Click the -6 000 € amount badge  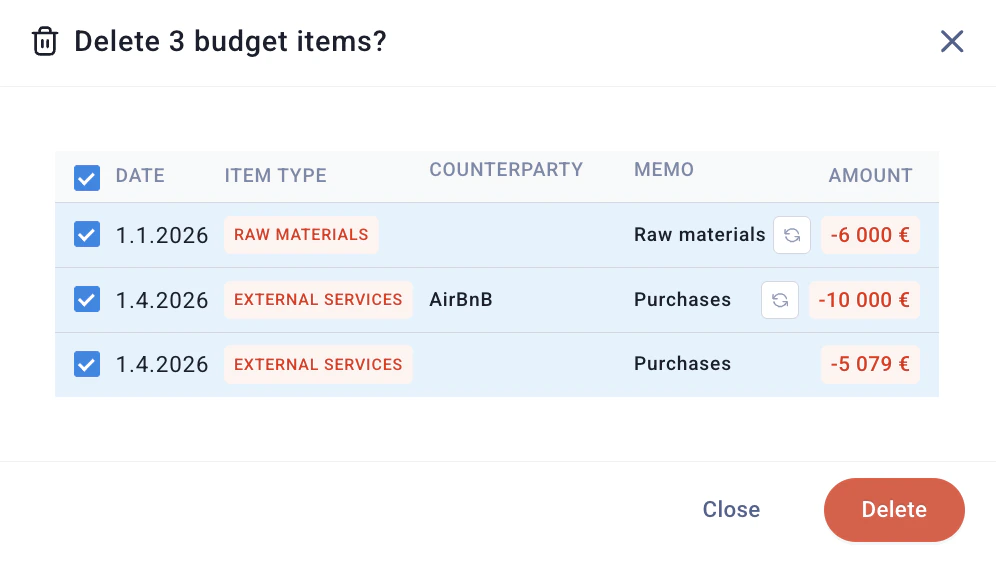[x=870, y=236]
